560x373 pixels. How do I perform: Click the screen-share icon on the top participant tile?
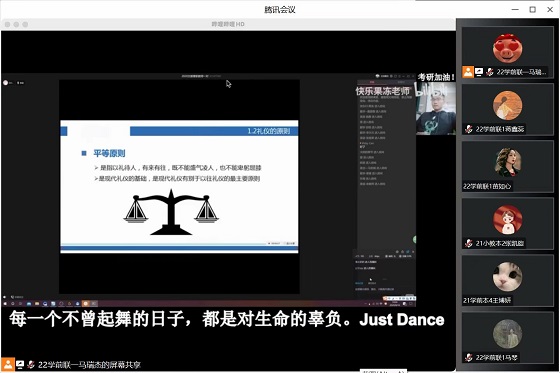coord(479,72)
